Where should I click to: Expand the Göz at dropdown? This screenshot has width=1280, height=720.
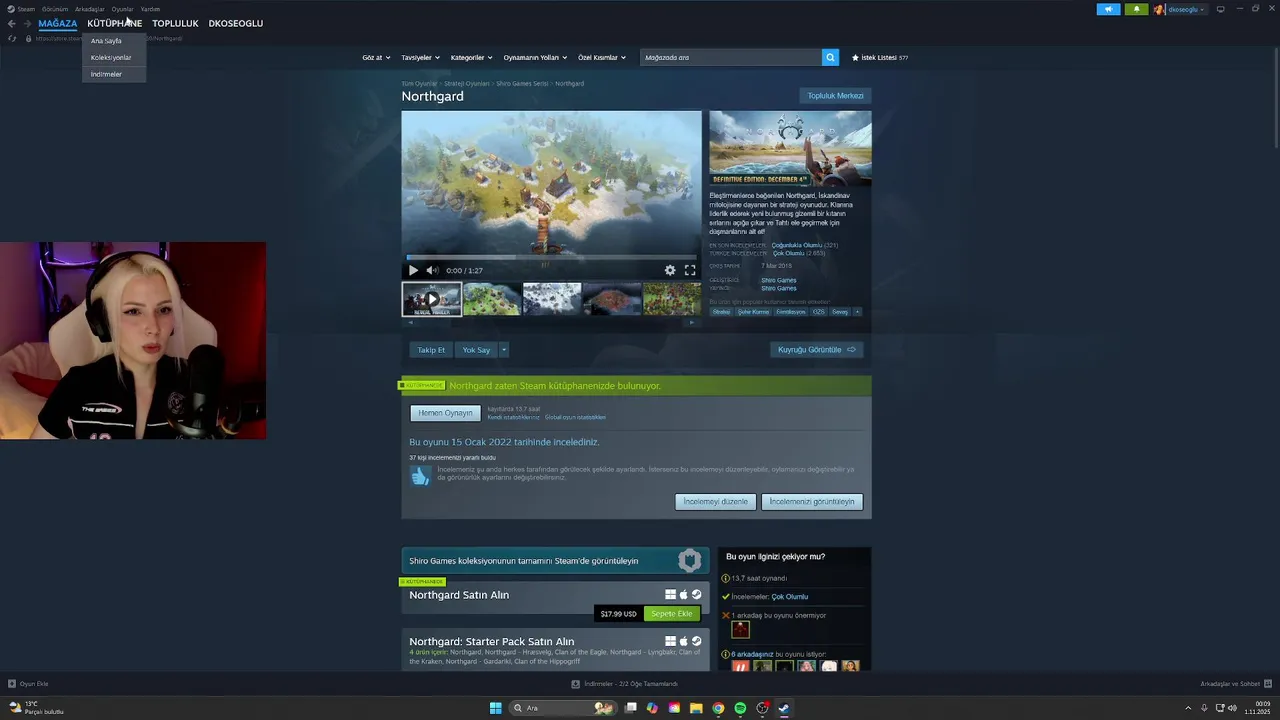[375, 57]
